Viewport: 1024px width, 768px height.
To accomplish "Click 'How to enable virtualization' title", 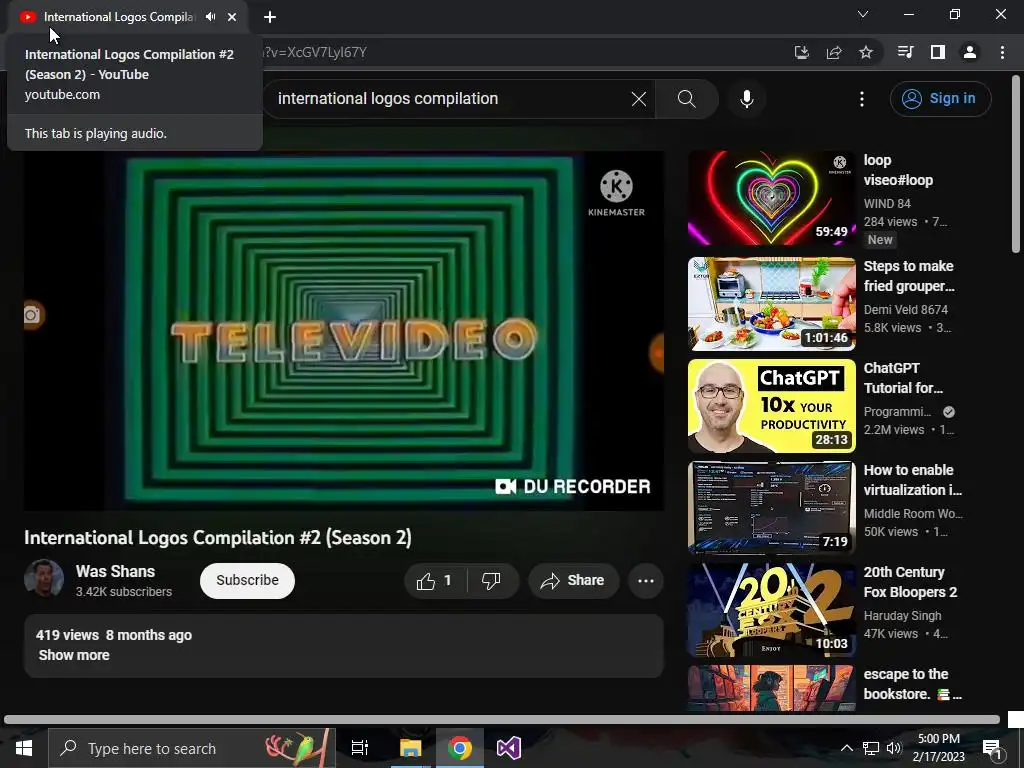I will point(912,480).
